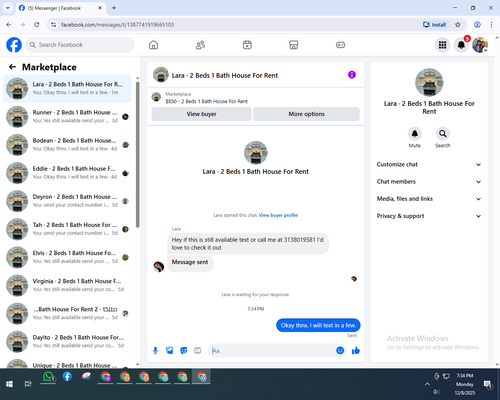Image resolution: width=500 pixels, height=400 pixels.
Task: Open the Dayito conversation
Action: [x=67, y=341]
